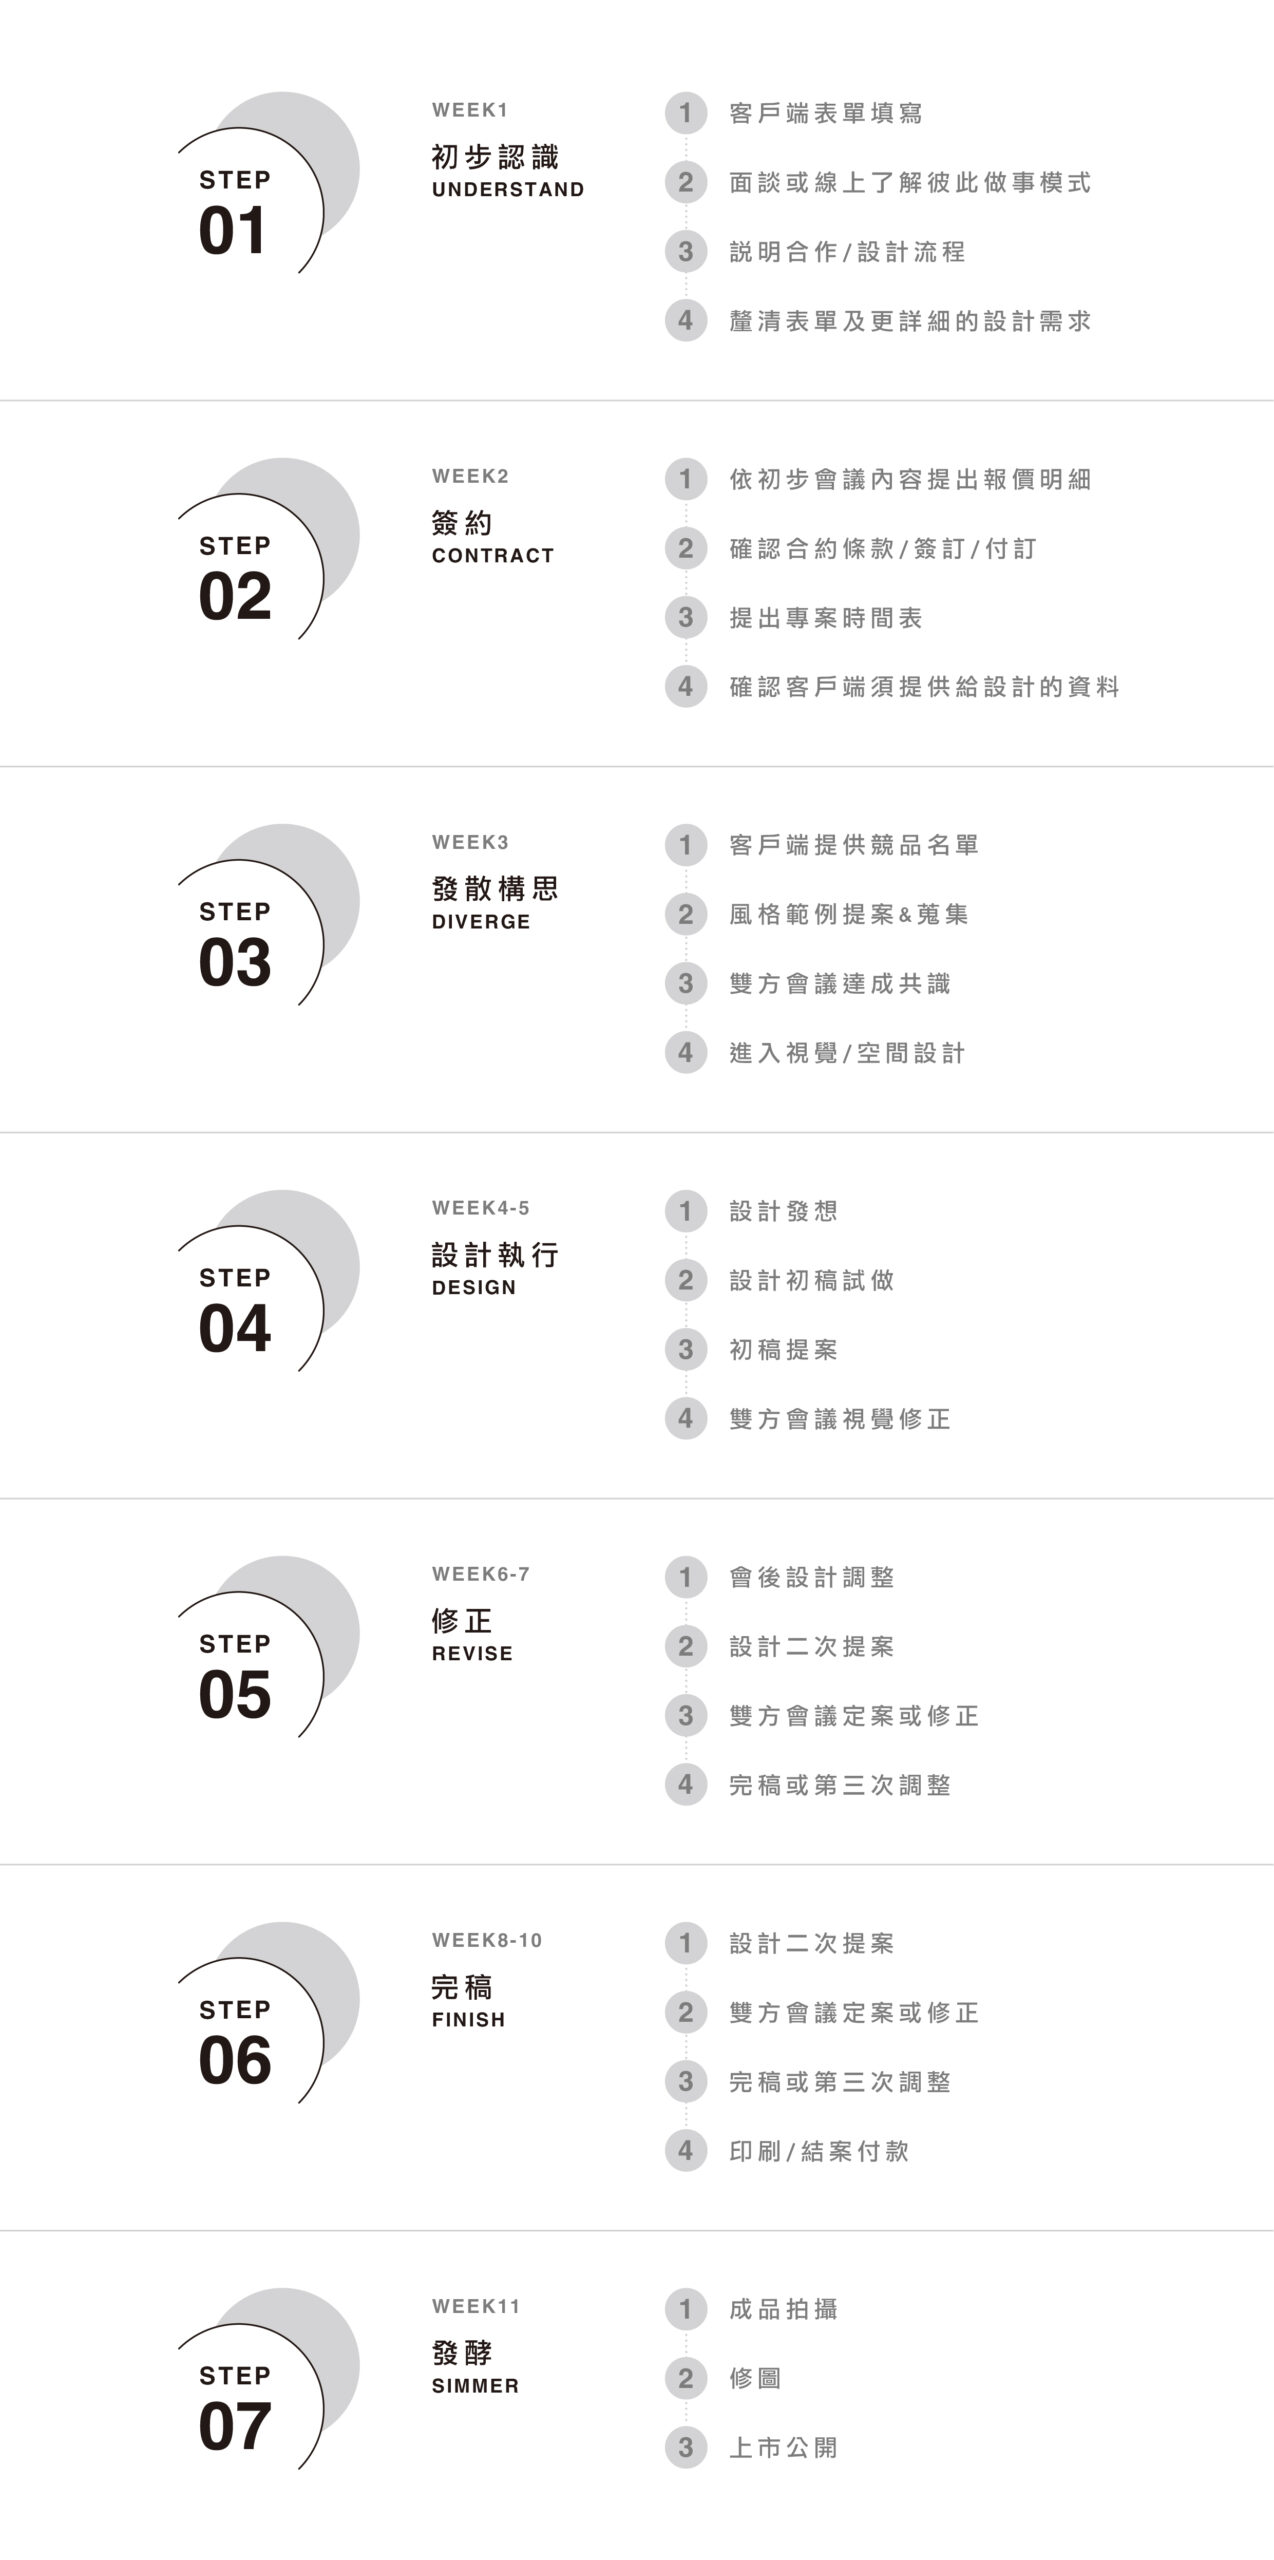Click the 發散構思 DIVERGE heading
The image size is (1274, 2560).
click(x=495, y=903)
